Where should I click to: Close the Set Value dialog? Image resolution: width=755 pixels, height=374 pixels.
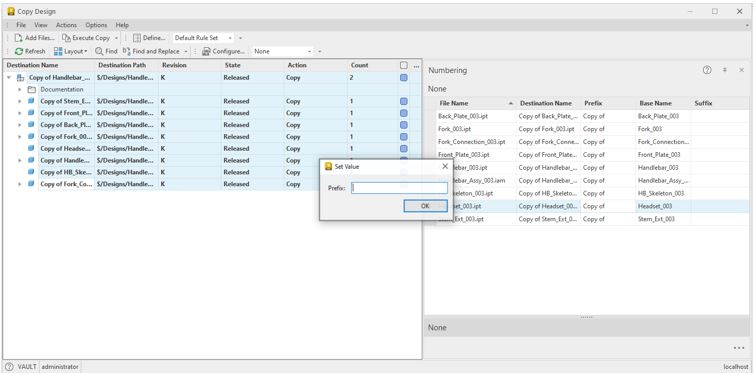click(x=445, y=166)
